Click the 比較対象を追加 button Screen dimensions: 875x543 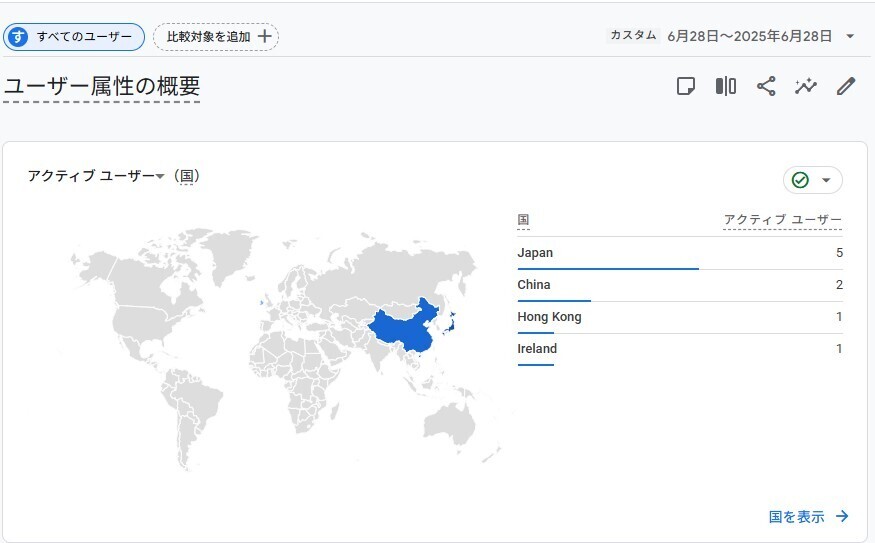[215, 37]
